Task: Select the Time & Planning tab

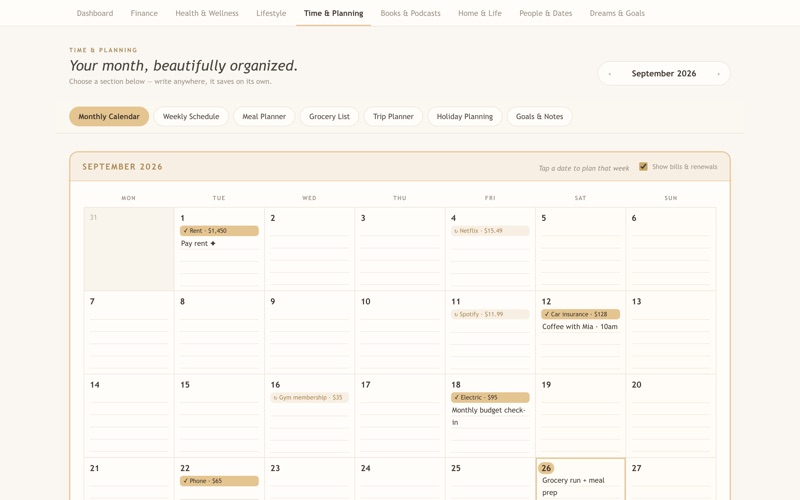Action: click(x=333, y=13)
